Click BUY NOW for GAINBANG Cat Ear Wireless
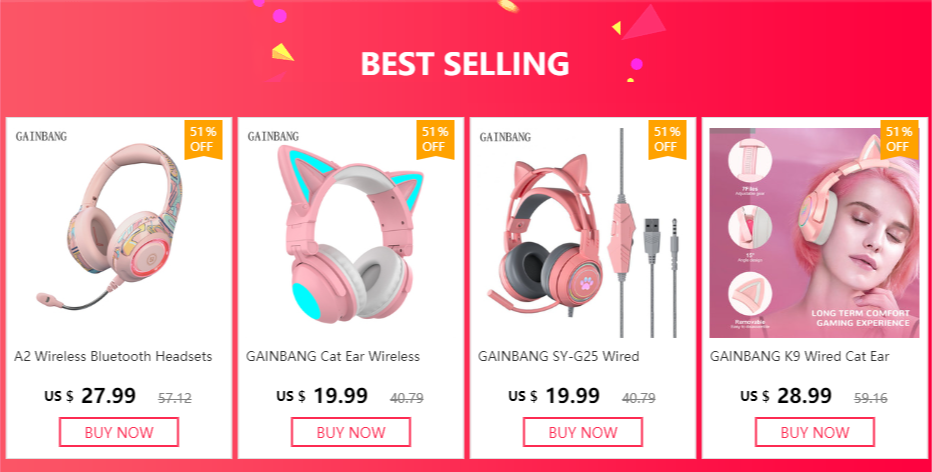This screenshot has width=932, height=472. (x=351, y=432)
